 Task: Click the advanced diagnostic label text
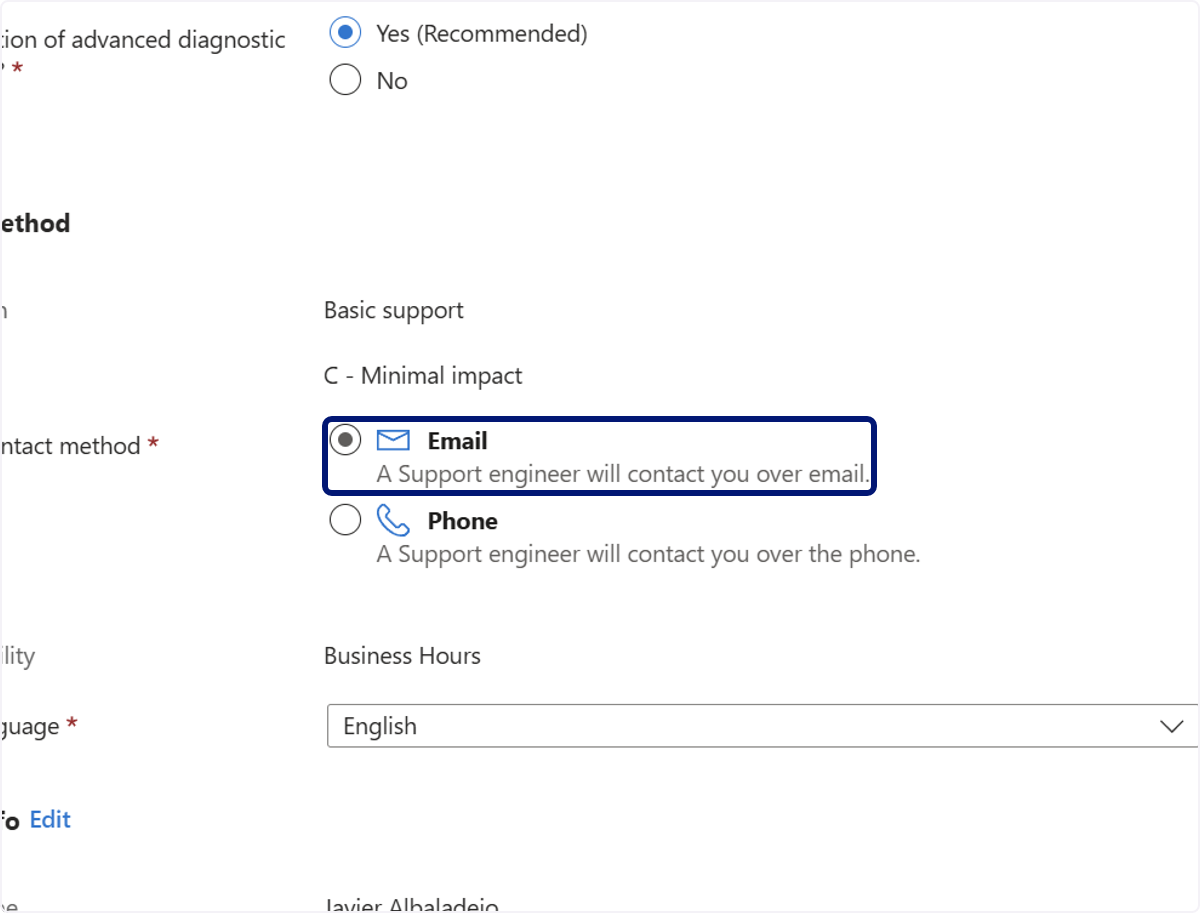[143, 40]
